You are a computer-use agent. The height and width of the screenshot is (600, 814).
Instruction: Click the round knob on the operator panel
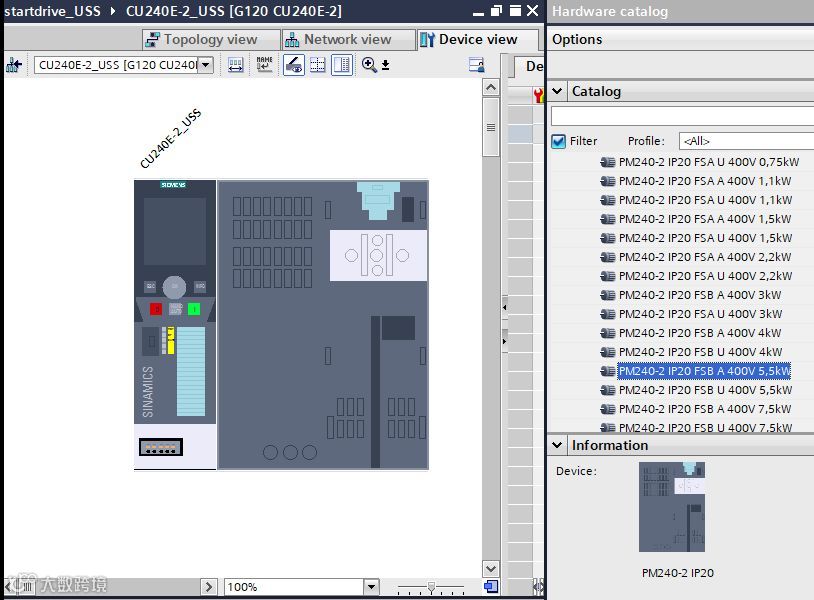click(174, 286)
